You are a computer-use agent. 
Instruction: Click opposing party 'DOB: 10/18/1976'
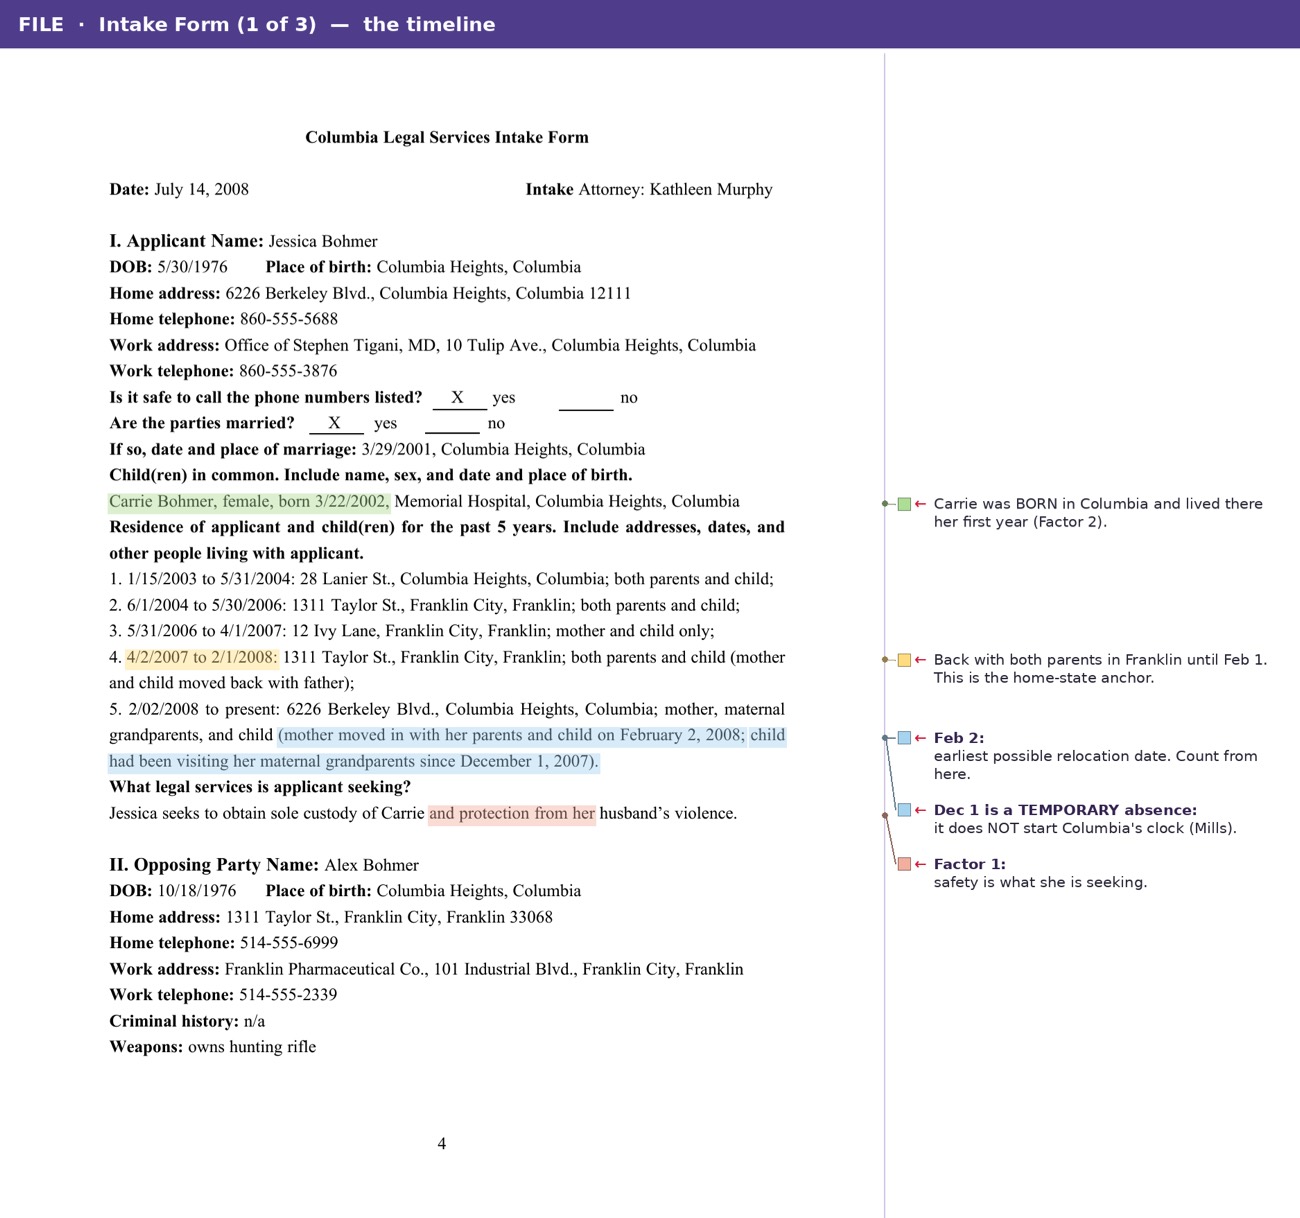(173, 891)
